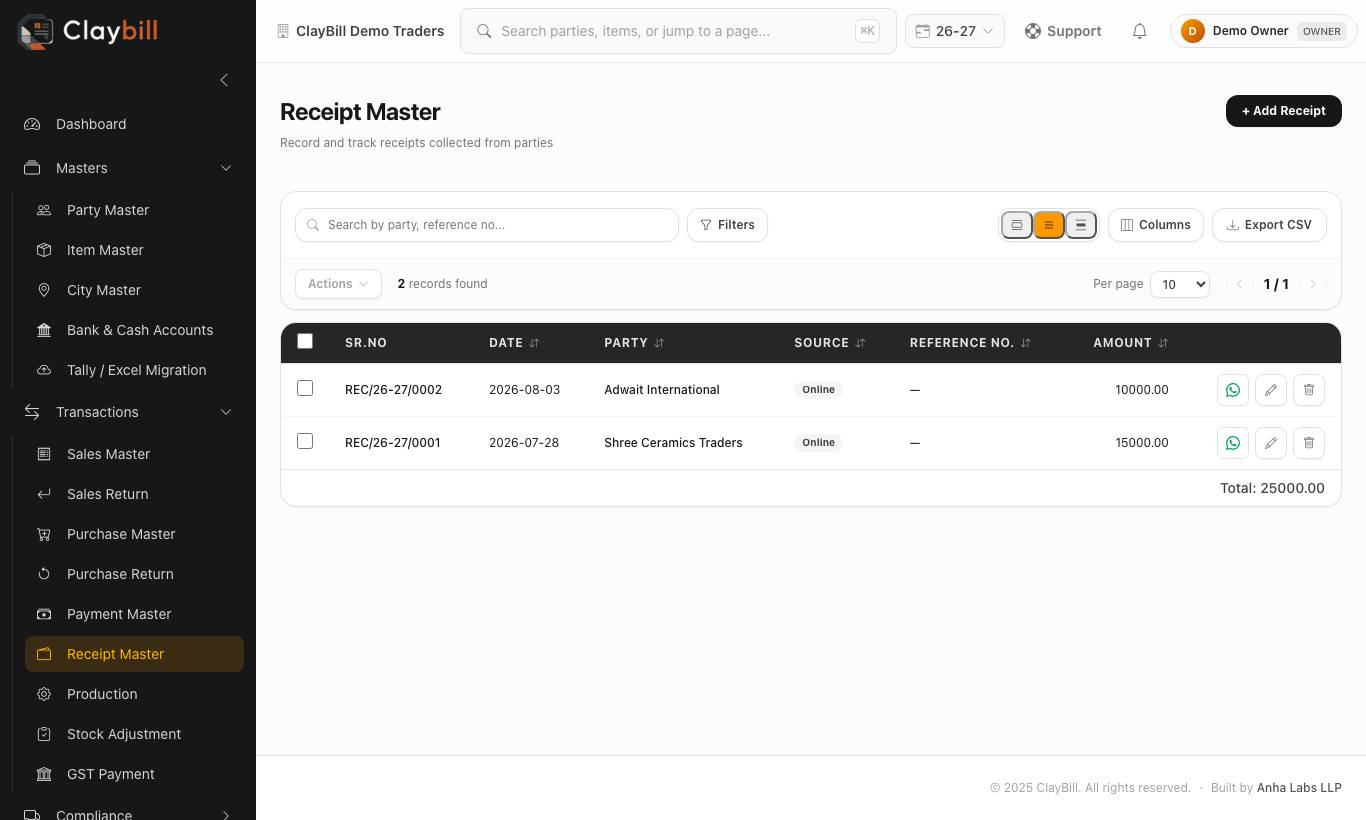Viewport: 1366px width, 820px height.
Task: Open the Actions dropdown
Action: [x=338, y=284]
